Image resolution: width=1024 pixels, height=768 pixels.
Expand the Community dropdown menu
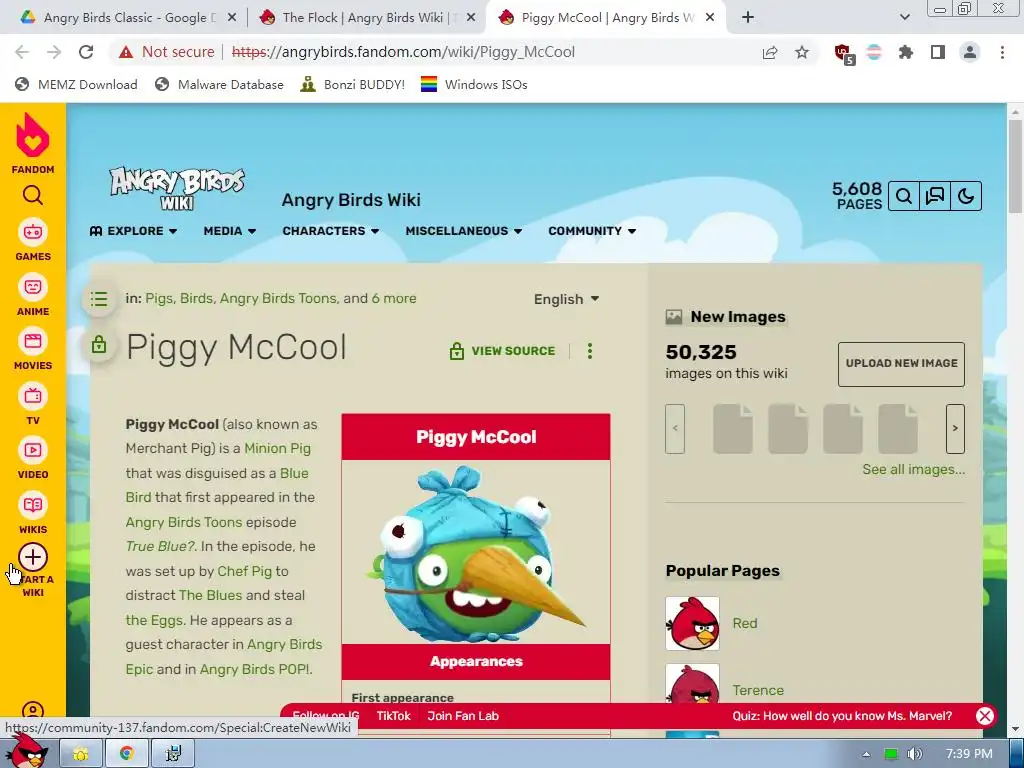pyautogui.click(x=592, y=231)
